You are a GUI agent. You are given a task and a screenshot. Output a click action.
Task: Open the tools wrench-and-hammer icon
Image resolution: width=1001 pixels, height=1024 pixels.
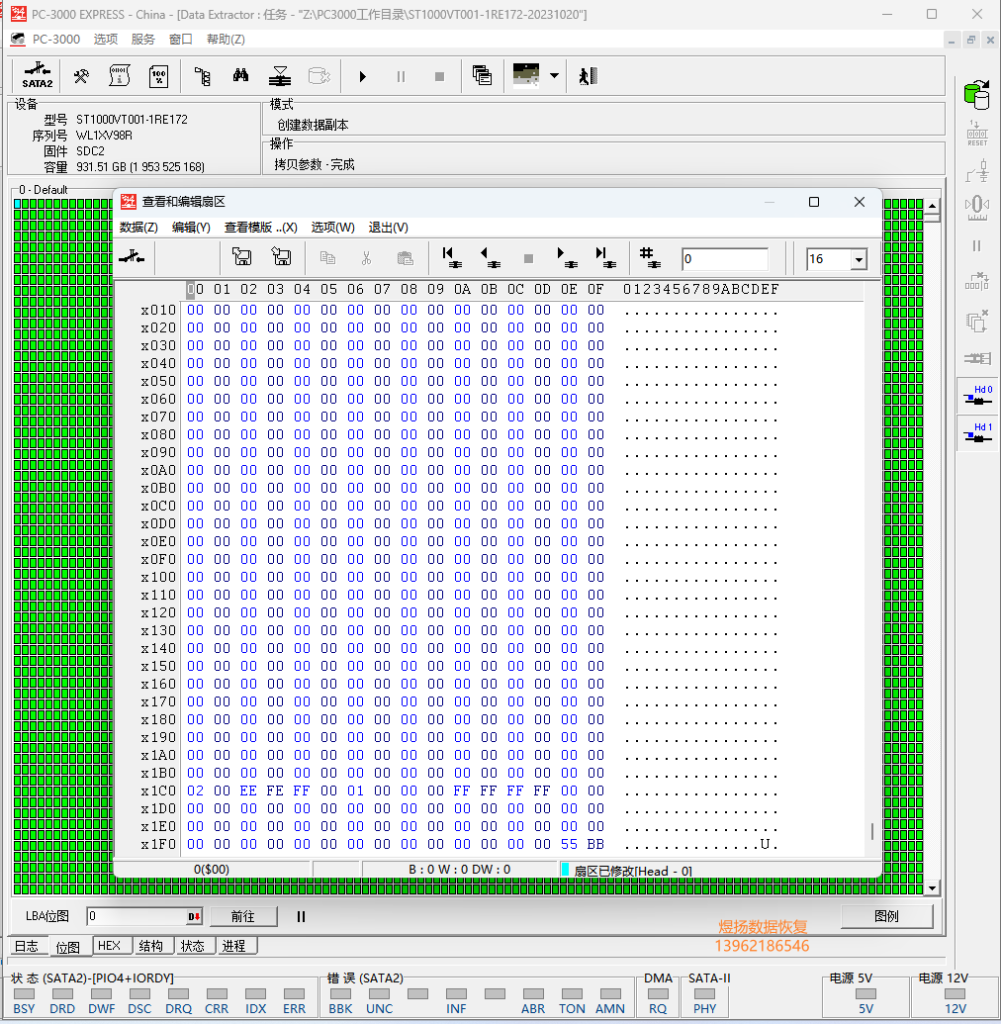(81, 76)
